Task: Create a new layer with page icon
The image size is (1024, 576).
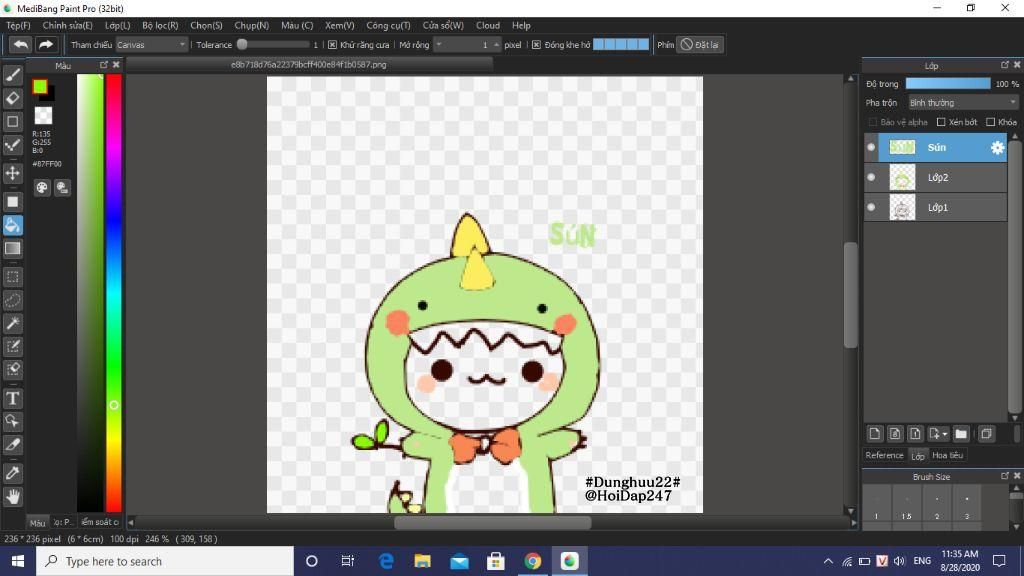Action: coord(874,434)
